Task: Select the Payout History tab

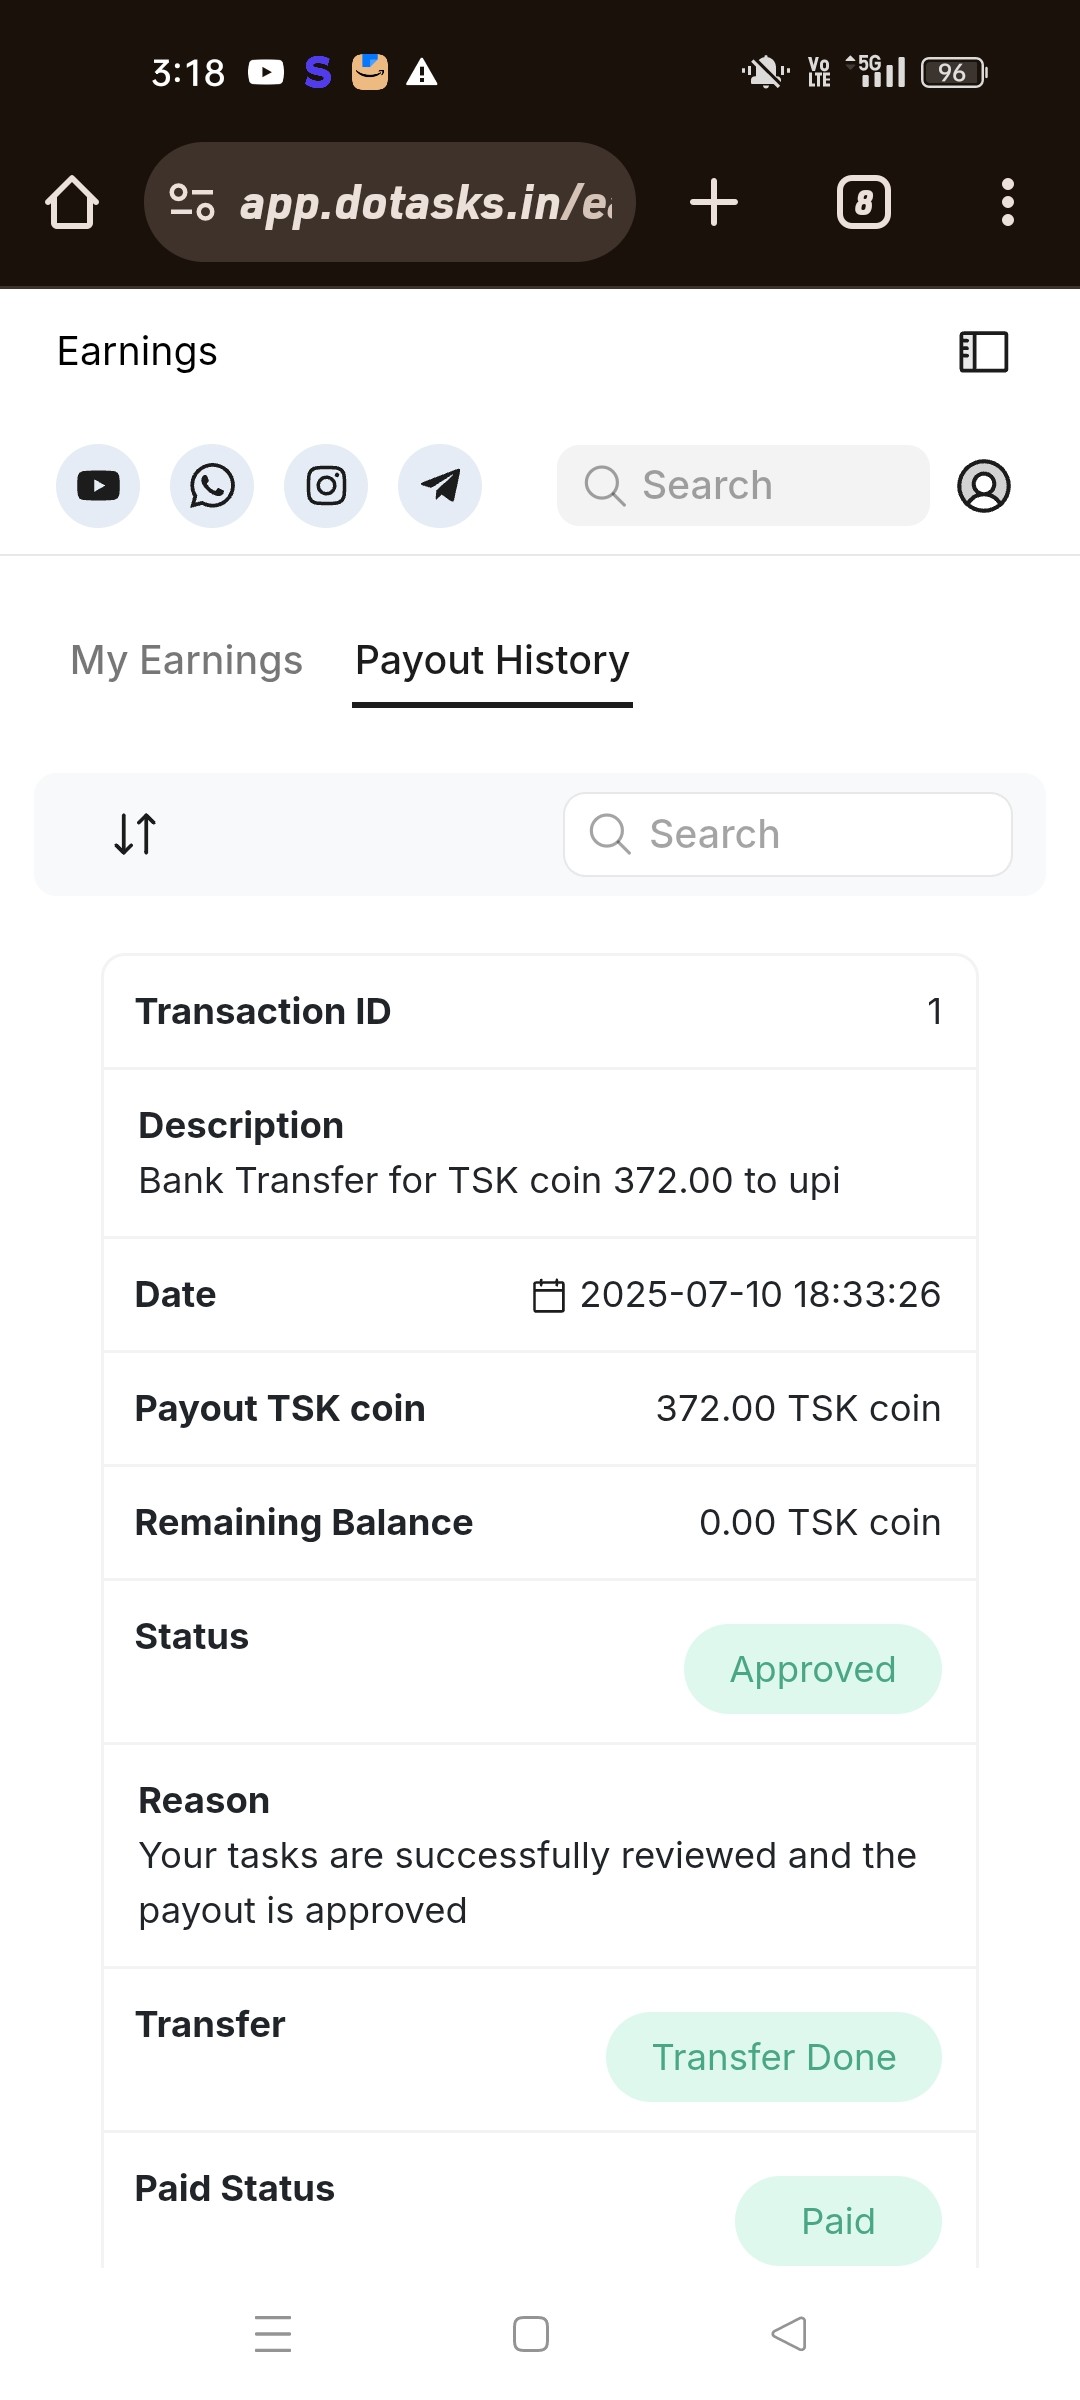Action: (492, 661)
